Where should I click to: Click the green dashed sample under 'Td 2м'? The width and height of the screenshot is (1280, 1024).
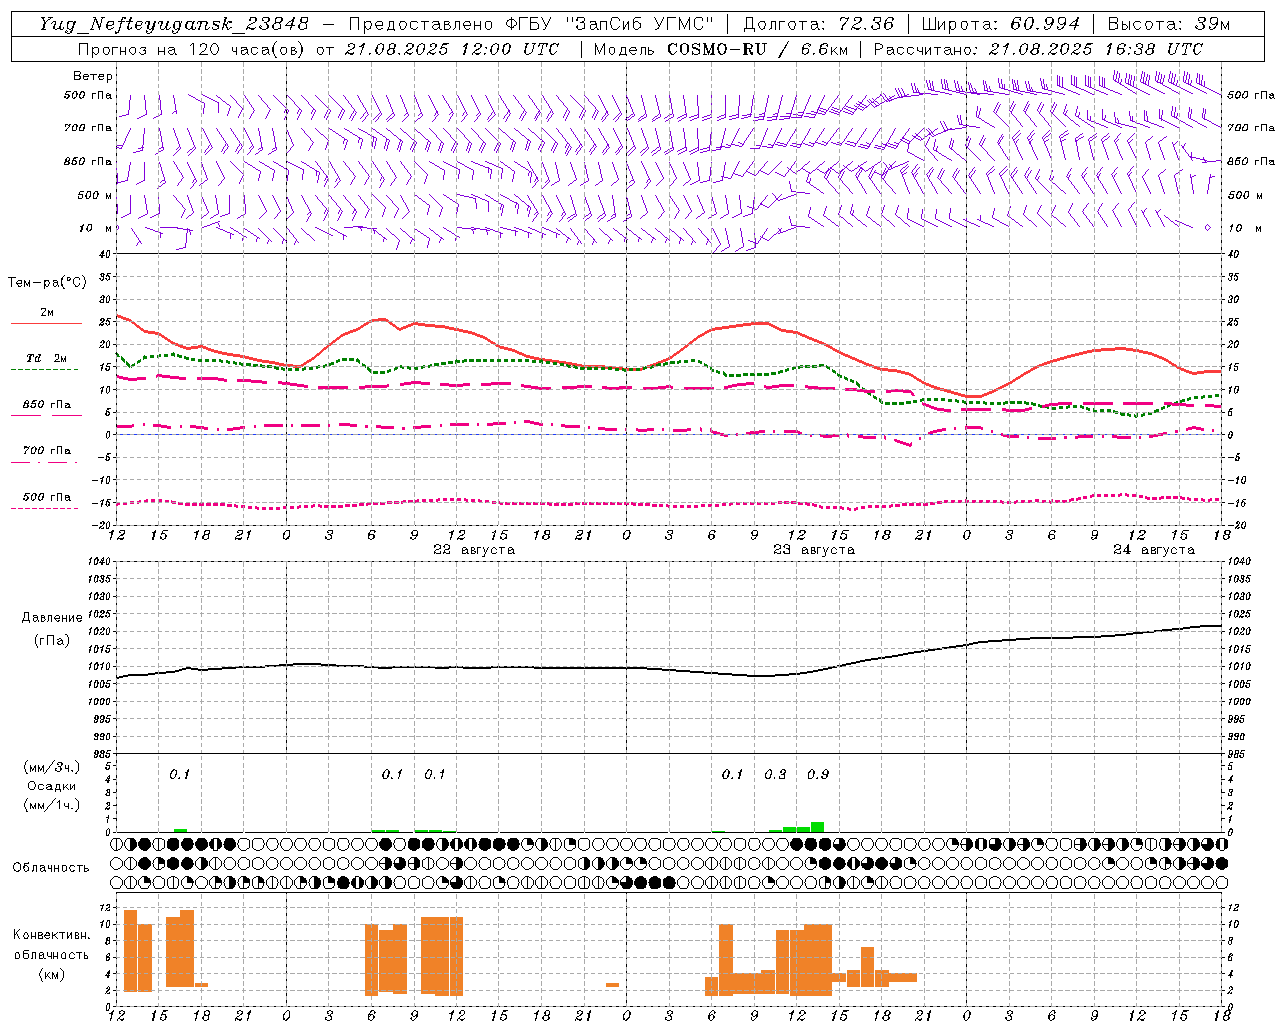[x=44, y=369]
